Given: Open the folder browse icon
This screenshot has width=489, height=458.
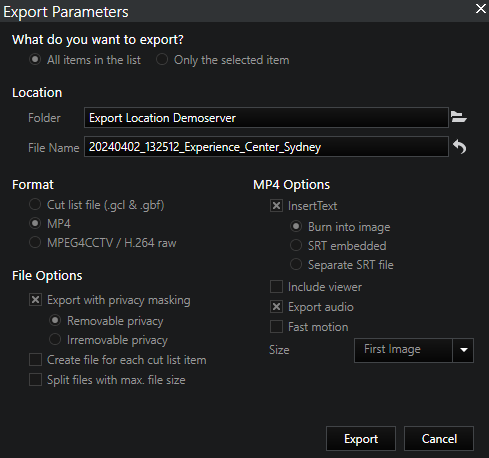Looking at the screenshot, I should (x=459, y=117).
